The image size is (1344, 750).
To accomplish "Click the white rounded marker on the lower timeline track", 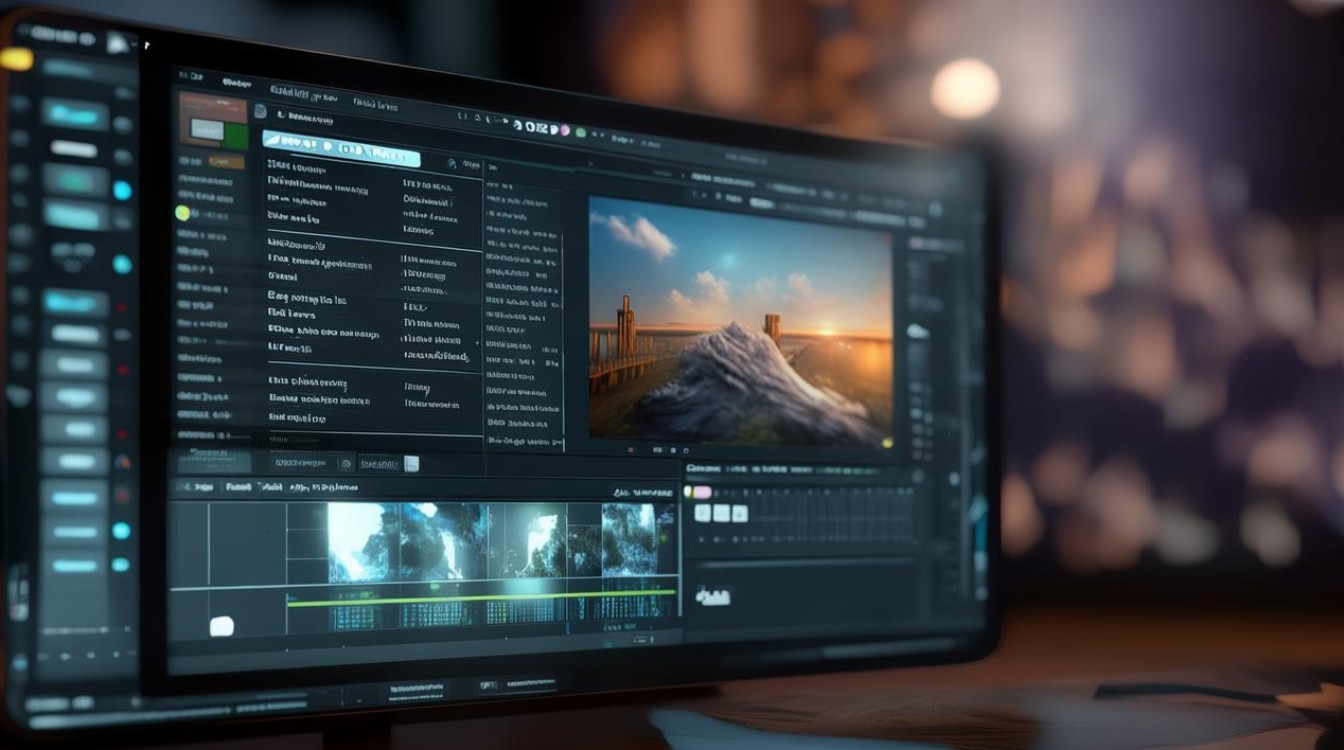I will pyautogui.click(x=221, y=626).
